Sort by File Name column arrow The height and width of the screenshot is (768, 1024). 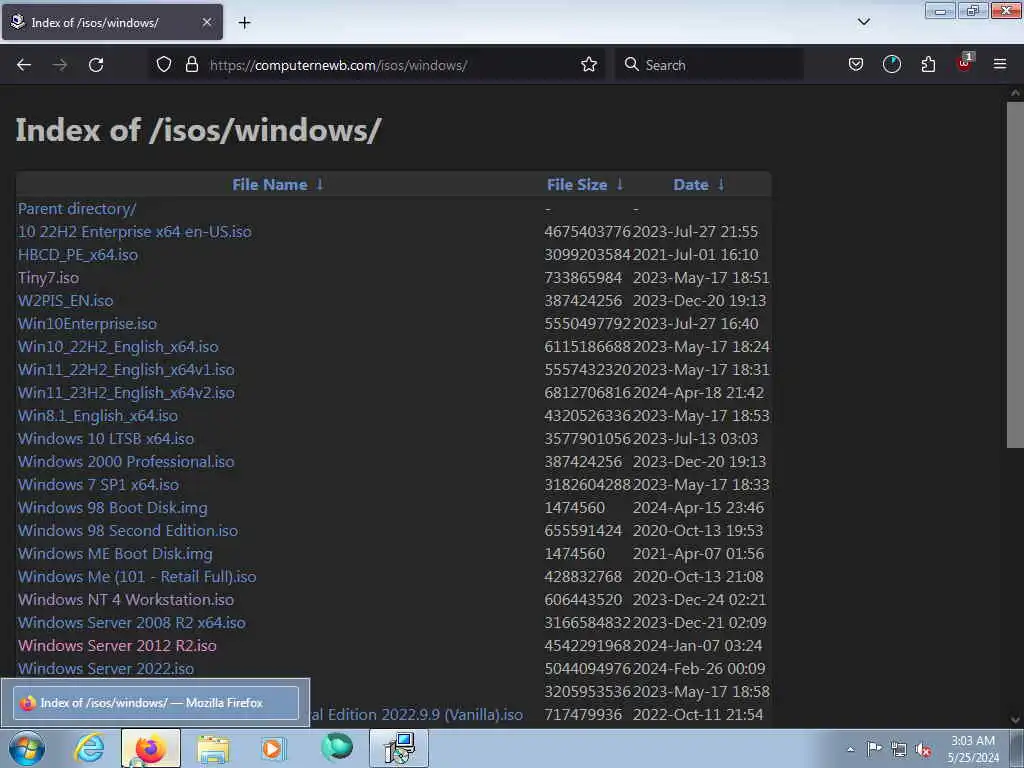coord(320,184)
